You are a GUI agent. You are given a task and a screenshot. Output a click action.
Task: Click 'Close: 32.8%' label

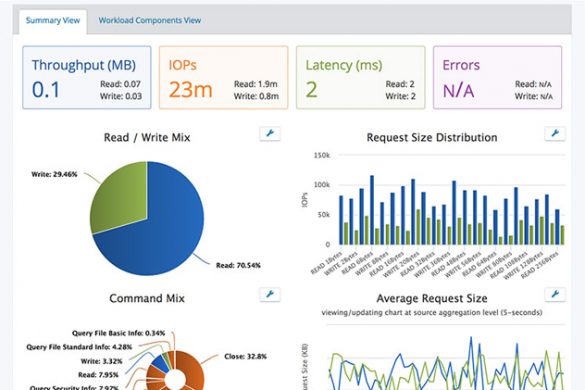245,356
